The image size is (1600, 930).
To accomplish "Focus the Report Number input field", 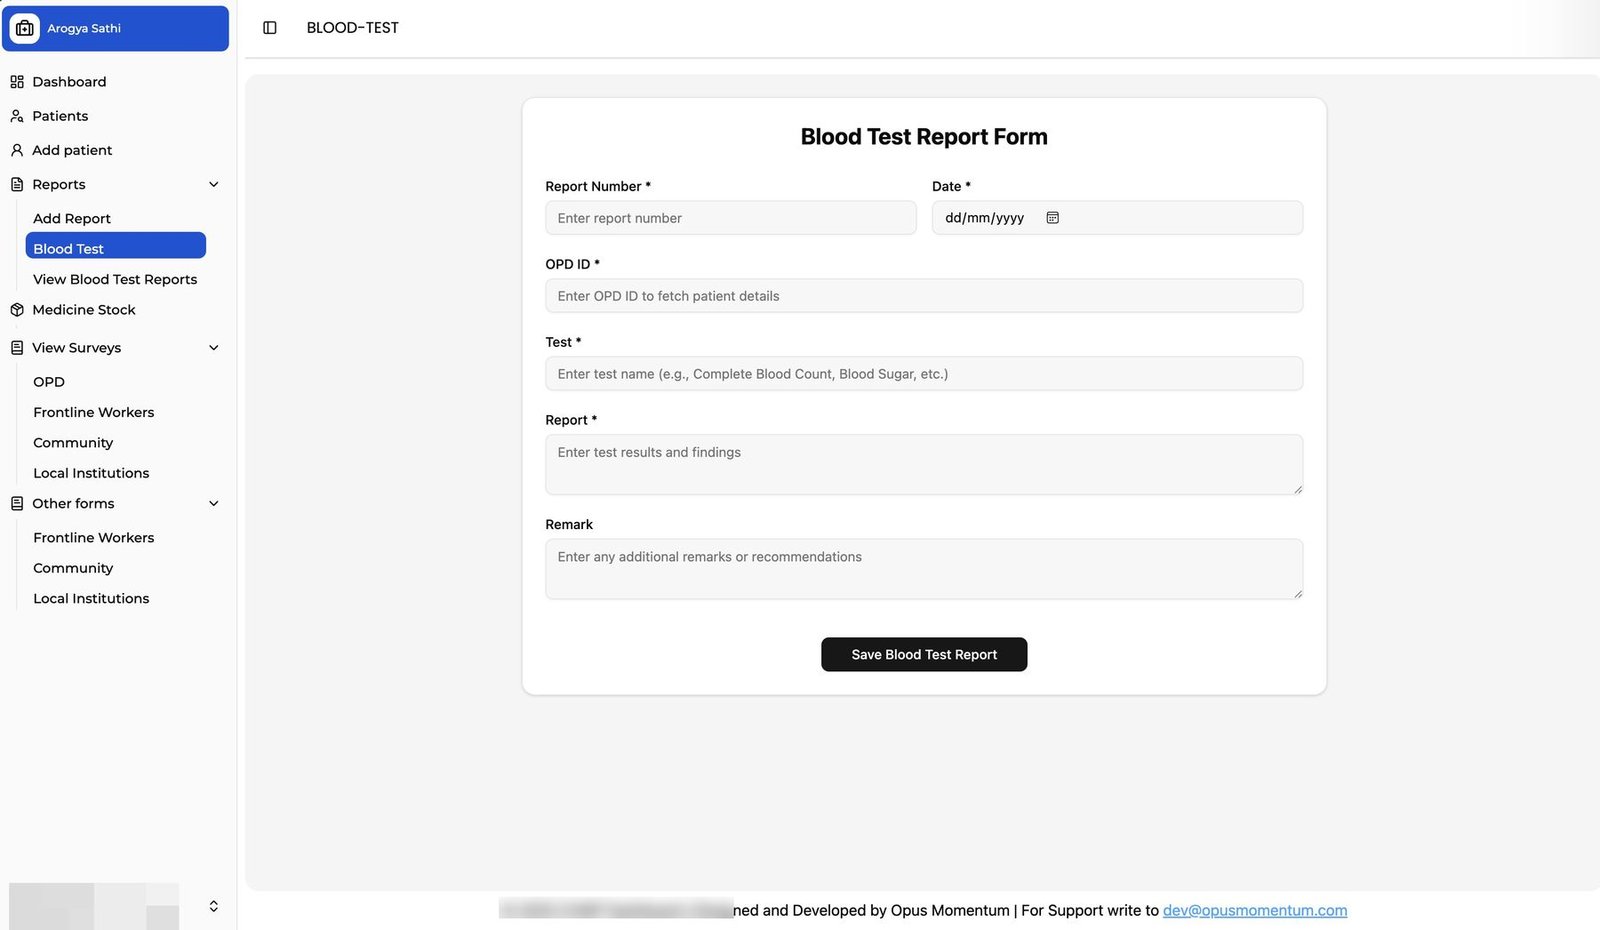I will (x=730, y=218).
